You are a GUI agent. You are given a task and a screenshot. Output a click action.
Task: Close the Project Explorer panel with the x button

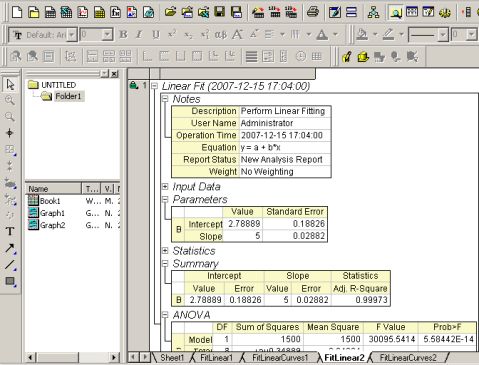114,74
